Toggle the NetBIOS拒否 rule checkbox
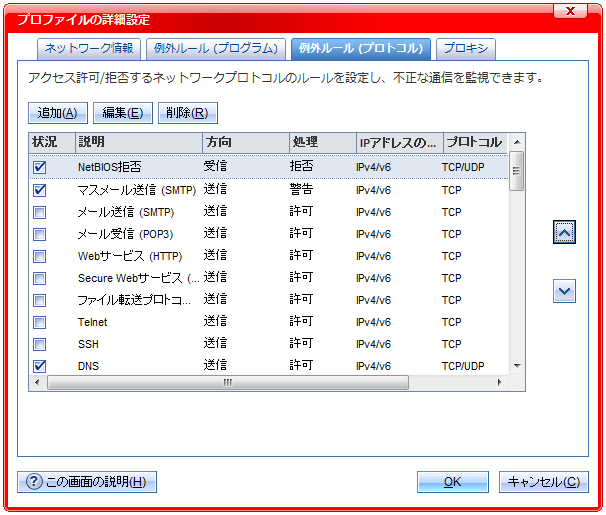Viewport: 606px width, 515px height. pyautogui.click(x=40, y=167)
